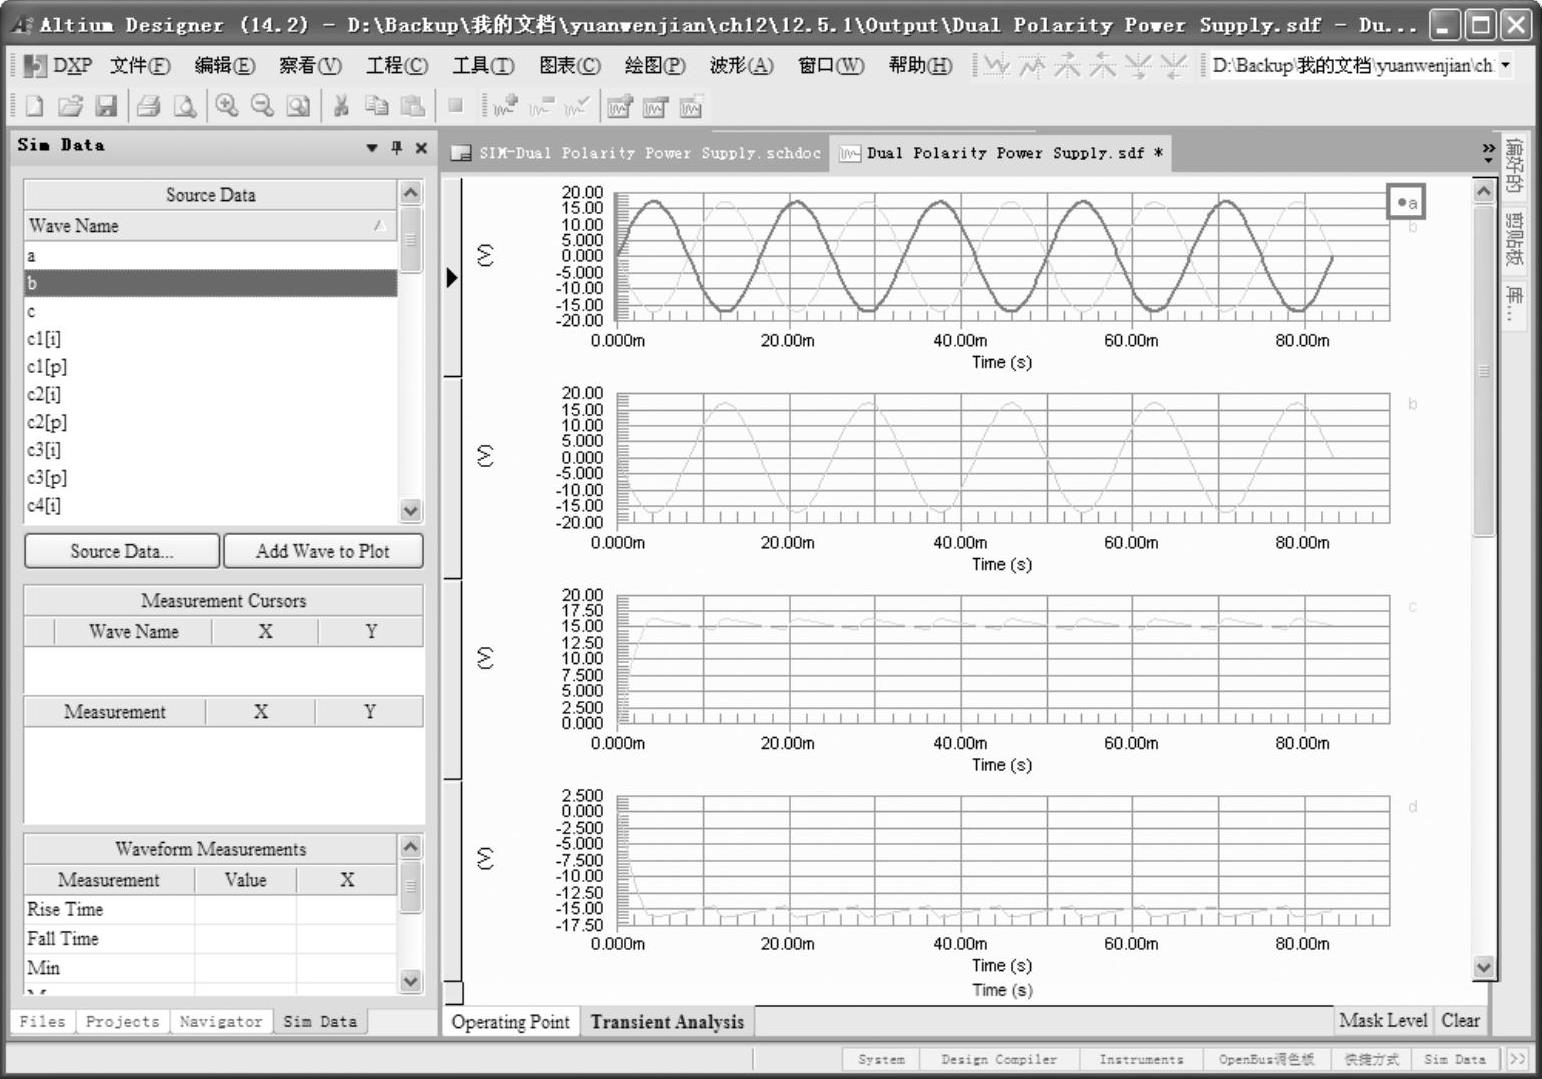Screen dimensions: 1542x1079
Task: Click the Zoom In magnifier icon
Action: pos(227,106)
